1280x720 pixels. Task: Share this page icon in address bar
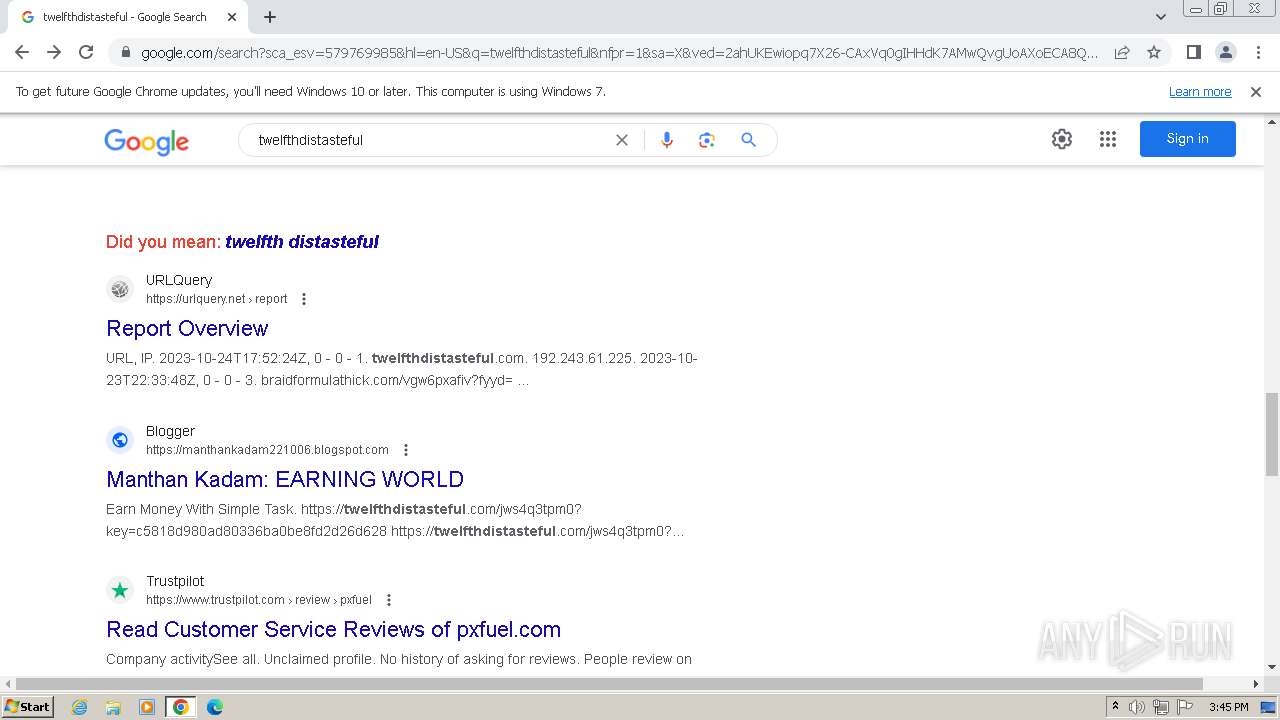tap(1122, 52)
